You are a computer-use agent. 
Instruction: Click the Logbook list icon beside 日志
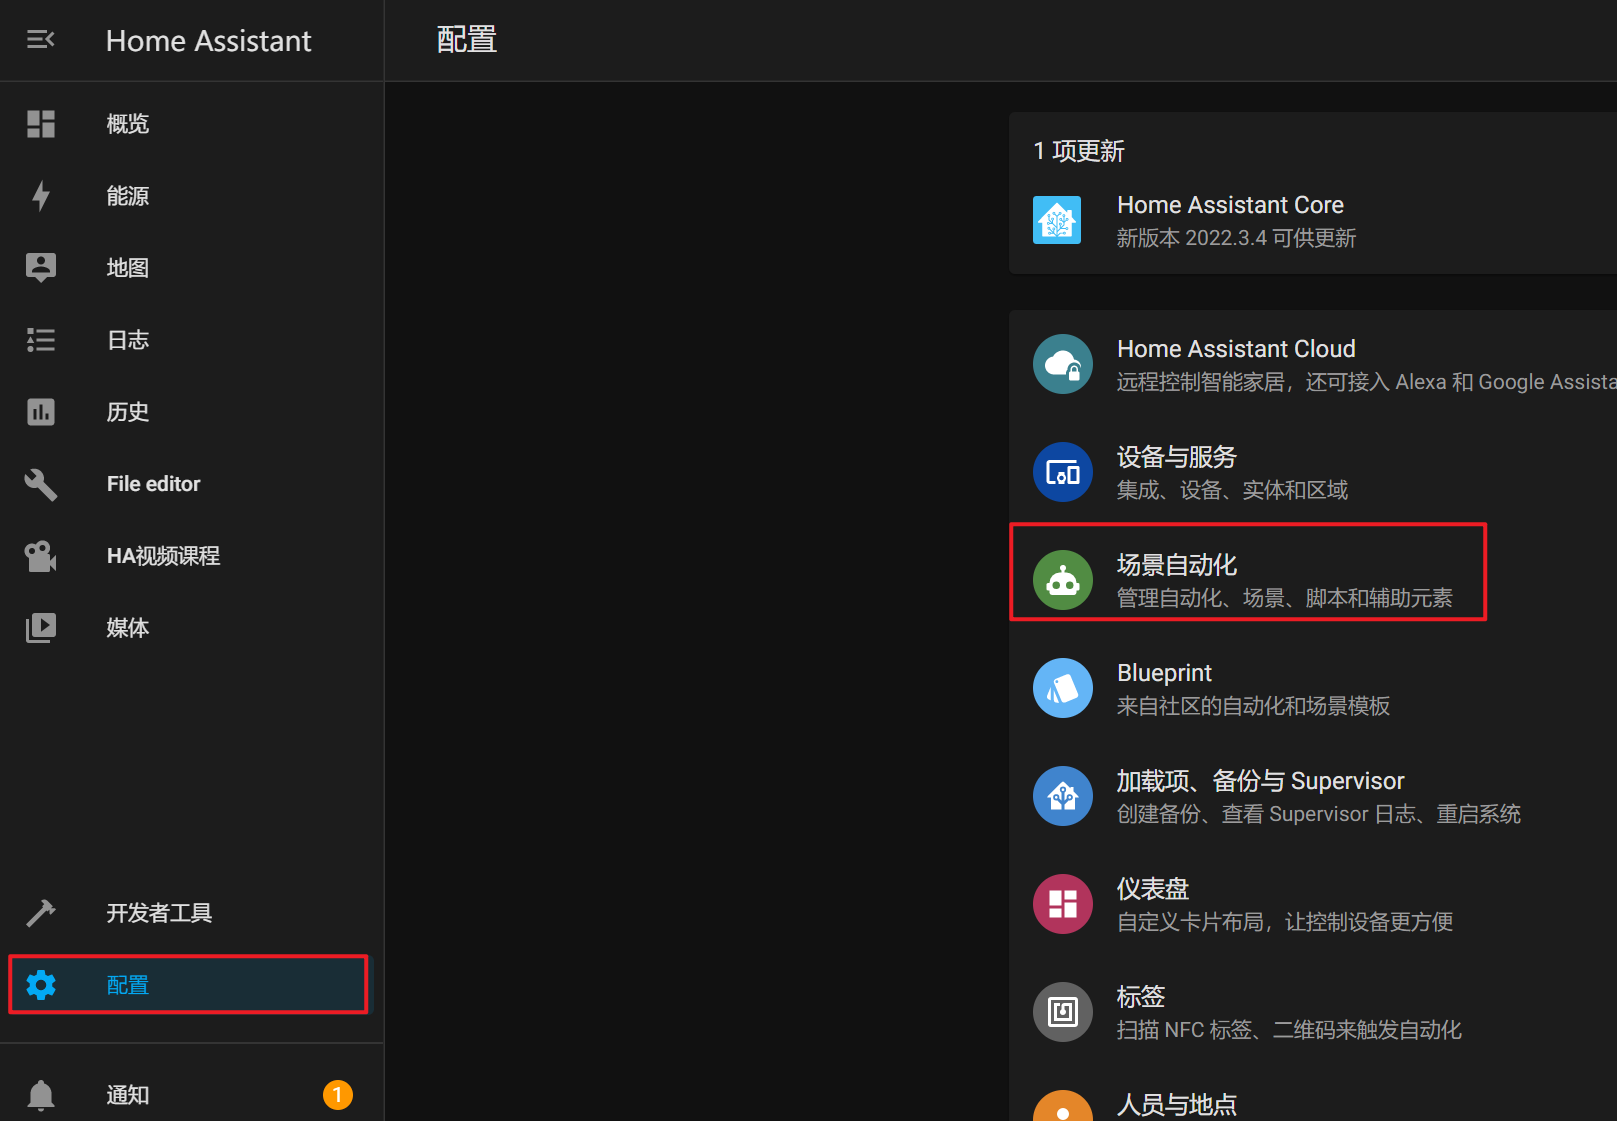[x=41, y=340]
